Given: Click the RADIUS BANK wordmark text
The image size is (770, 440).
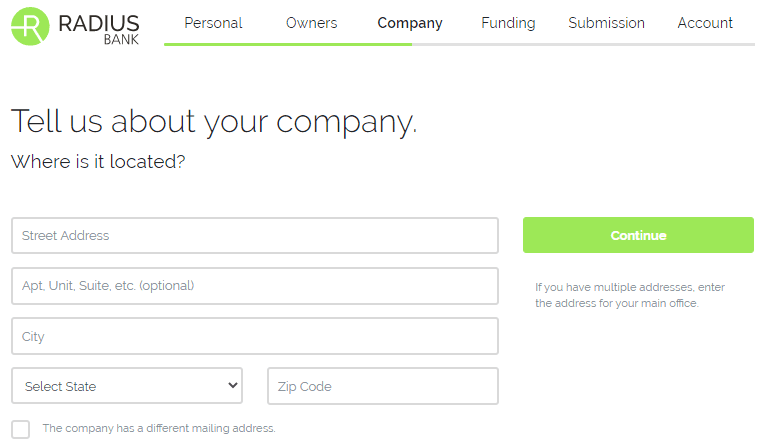Looking at the screenshot, I should tap(99, 29).
